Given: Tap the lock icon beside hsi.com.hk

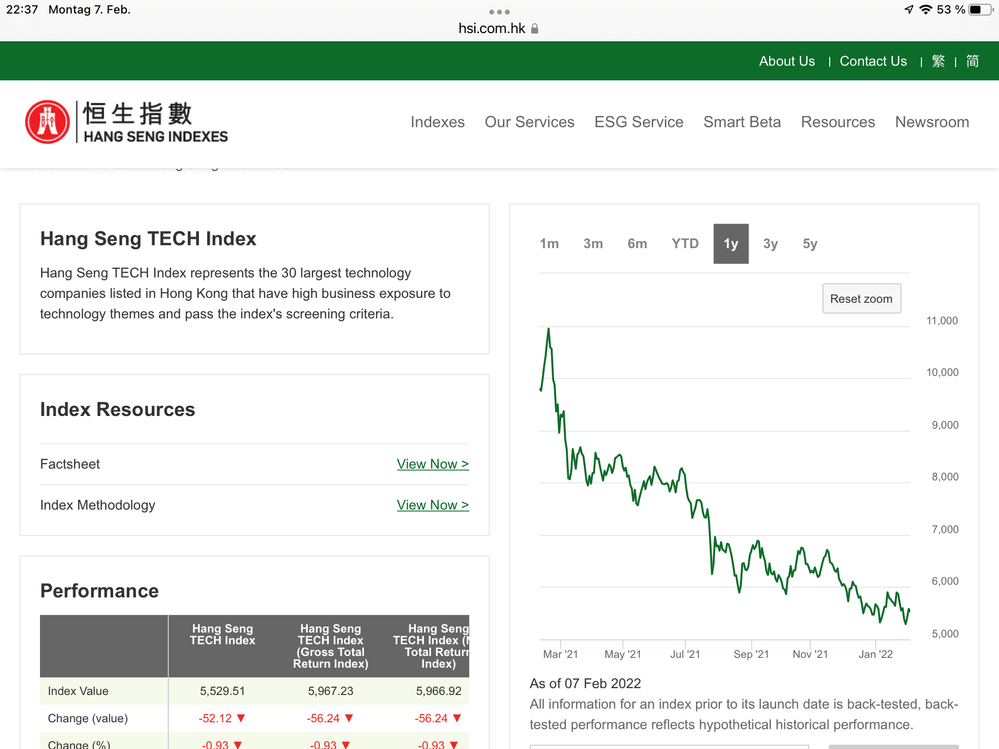Looking at the screenshot, I should [x=535, y=29].
